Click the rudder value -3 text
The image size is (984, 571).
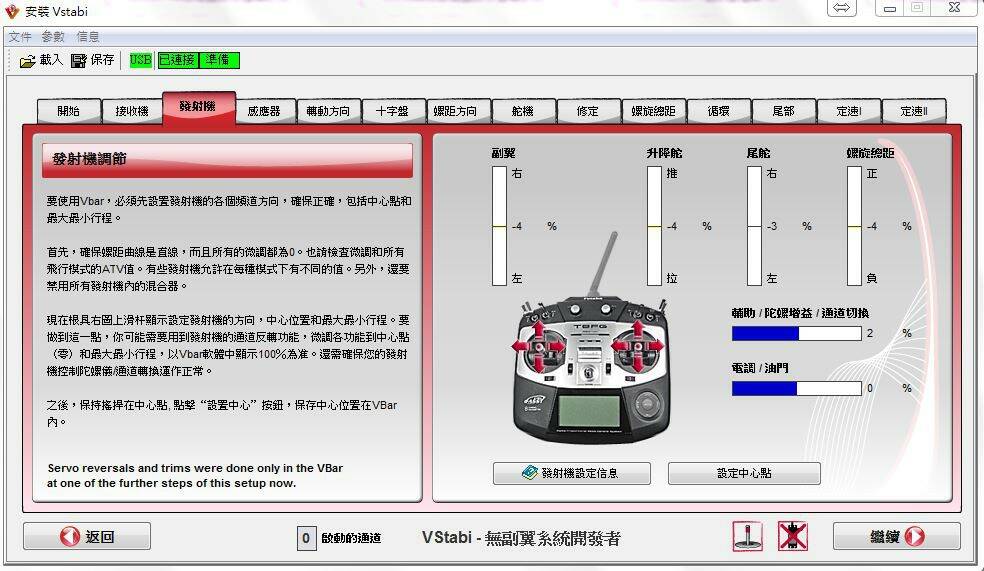[x=772, y=226]
